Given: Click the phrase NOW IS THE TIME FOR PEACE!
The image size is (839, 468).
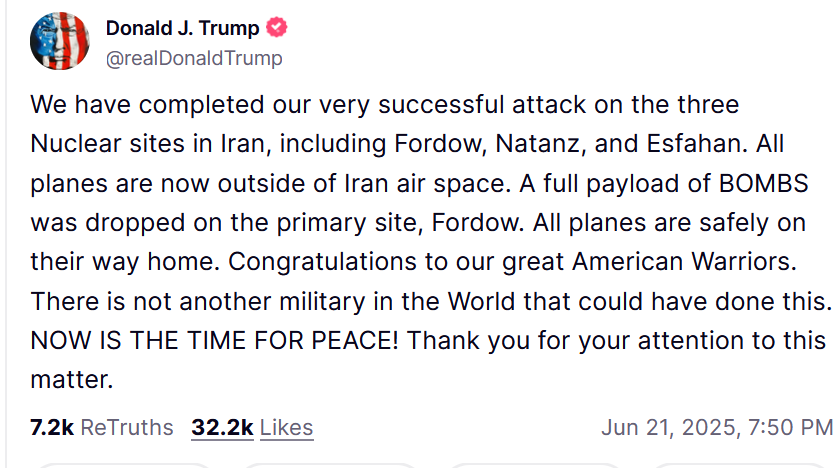Looking at the screenshot, I should point(214,341).
